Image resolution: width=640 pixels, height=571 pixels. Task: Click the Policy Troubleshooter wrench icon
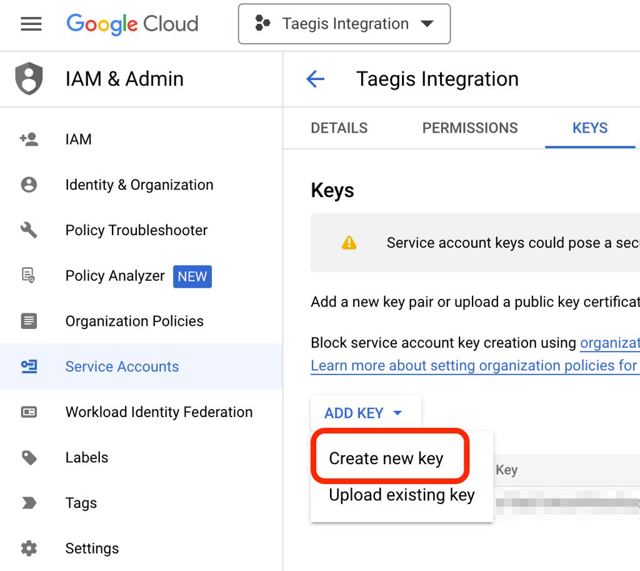[29, 230]
